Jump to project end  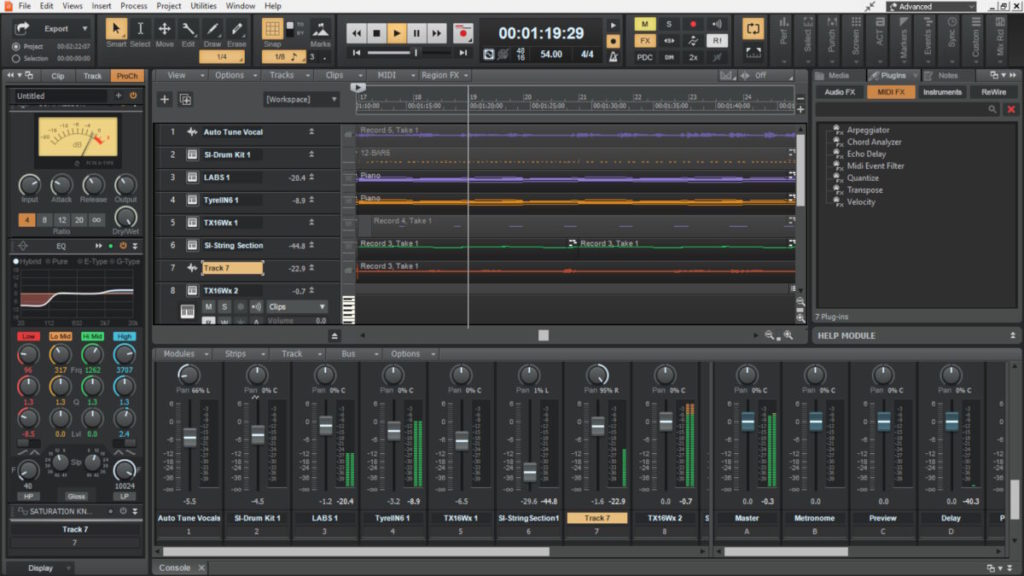[x=463, y=53]
